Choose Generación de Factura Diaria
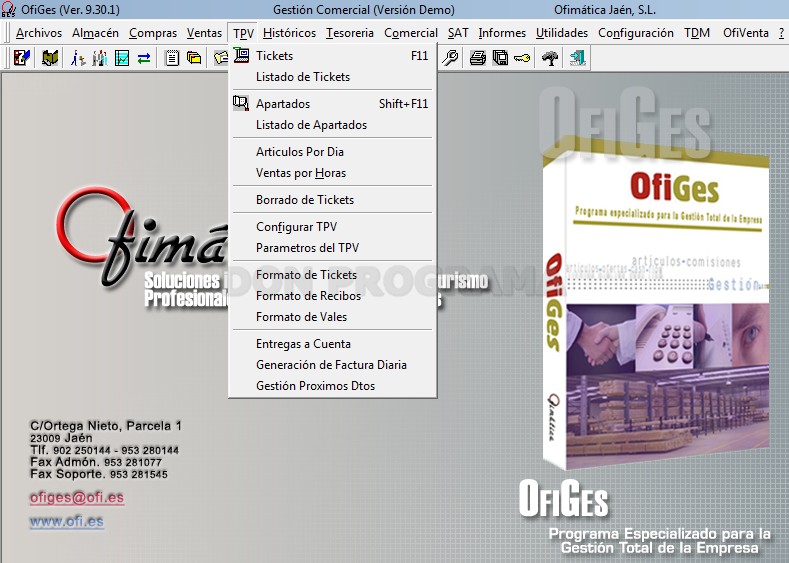Viewport: 789px width, 563px height. (332, 365)
